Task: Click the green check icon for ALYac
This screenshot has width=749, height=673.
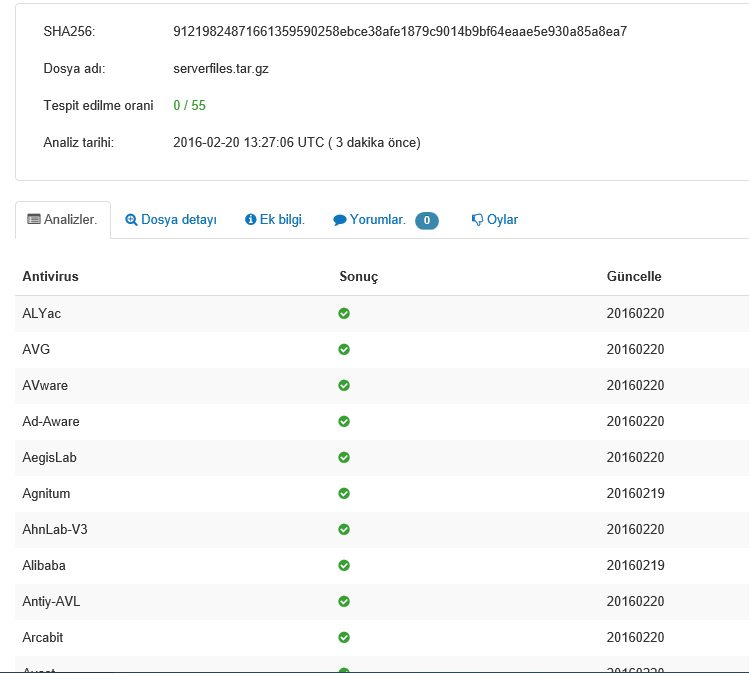Action: pos(344,313)
